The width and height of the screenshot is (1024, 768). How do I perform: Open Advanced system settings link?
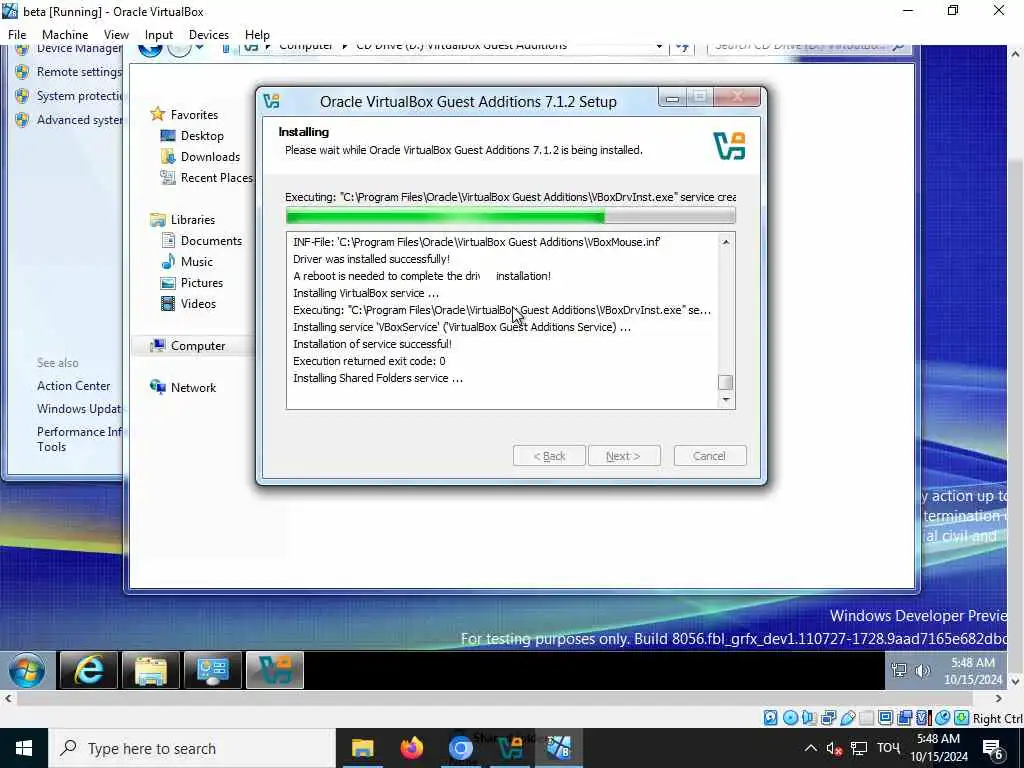coord(79,120)
